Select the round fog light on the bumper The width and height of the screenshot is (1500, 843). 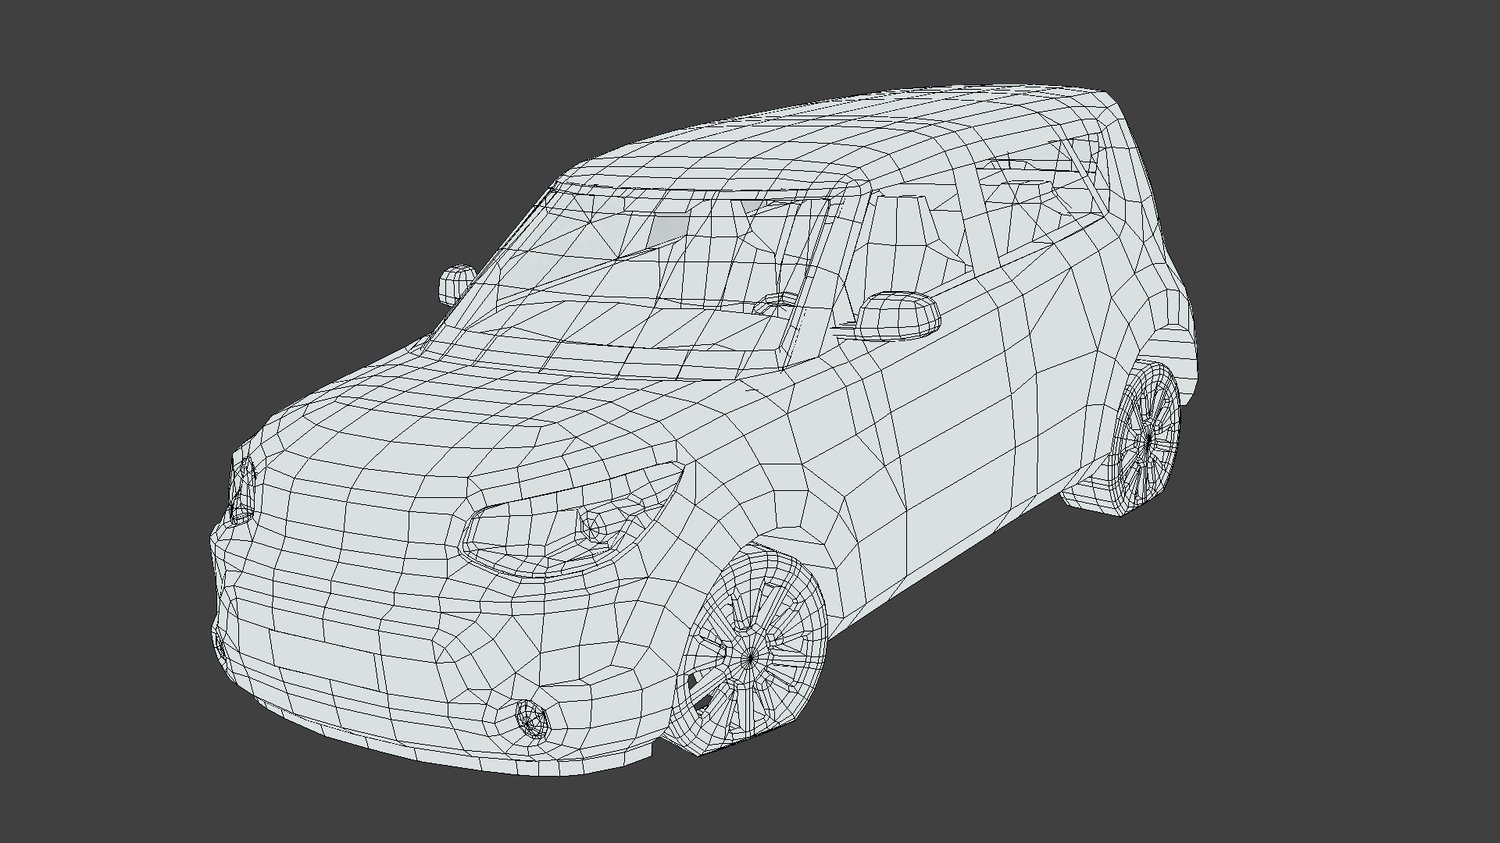[x=530, y=717]
